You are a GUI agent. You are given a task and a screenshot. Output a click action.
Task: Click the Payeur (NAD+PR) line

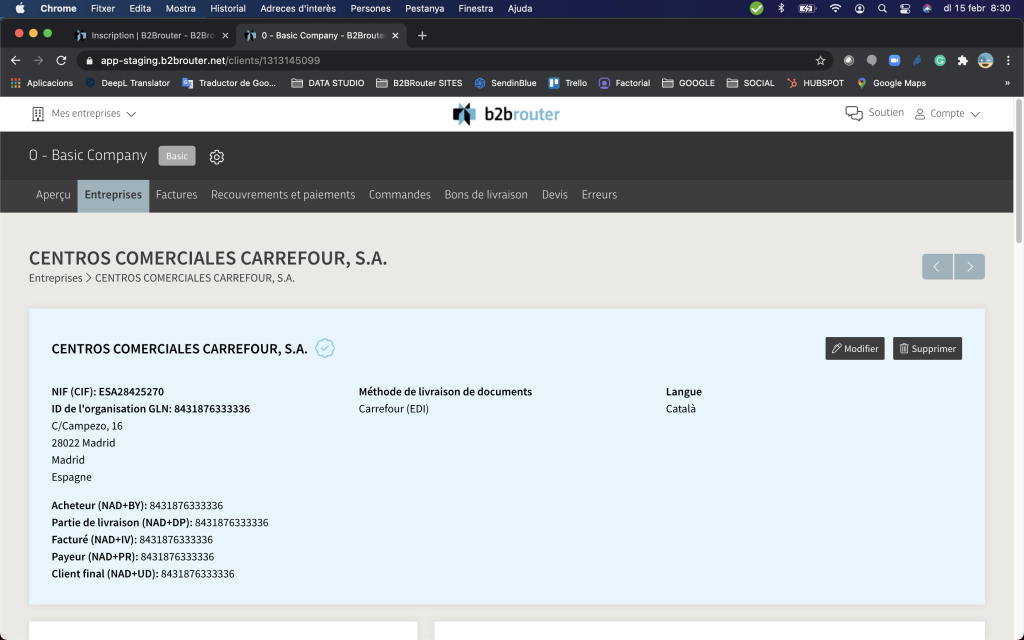(133, 556)
